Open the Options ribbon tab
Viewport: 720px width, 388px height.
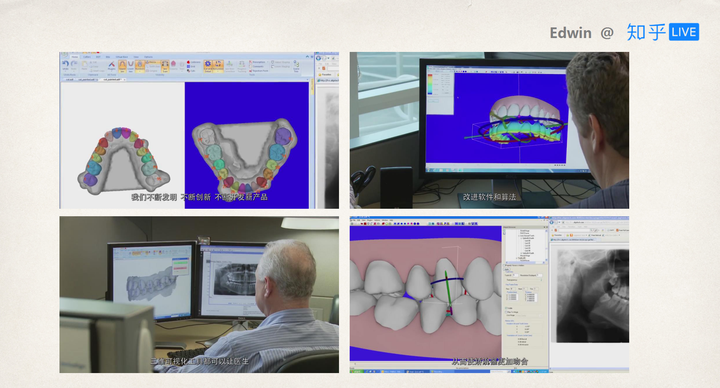(148, 57)
